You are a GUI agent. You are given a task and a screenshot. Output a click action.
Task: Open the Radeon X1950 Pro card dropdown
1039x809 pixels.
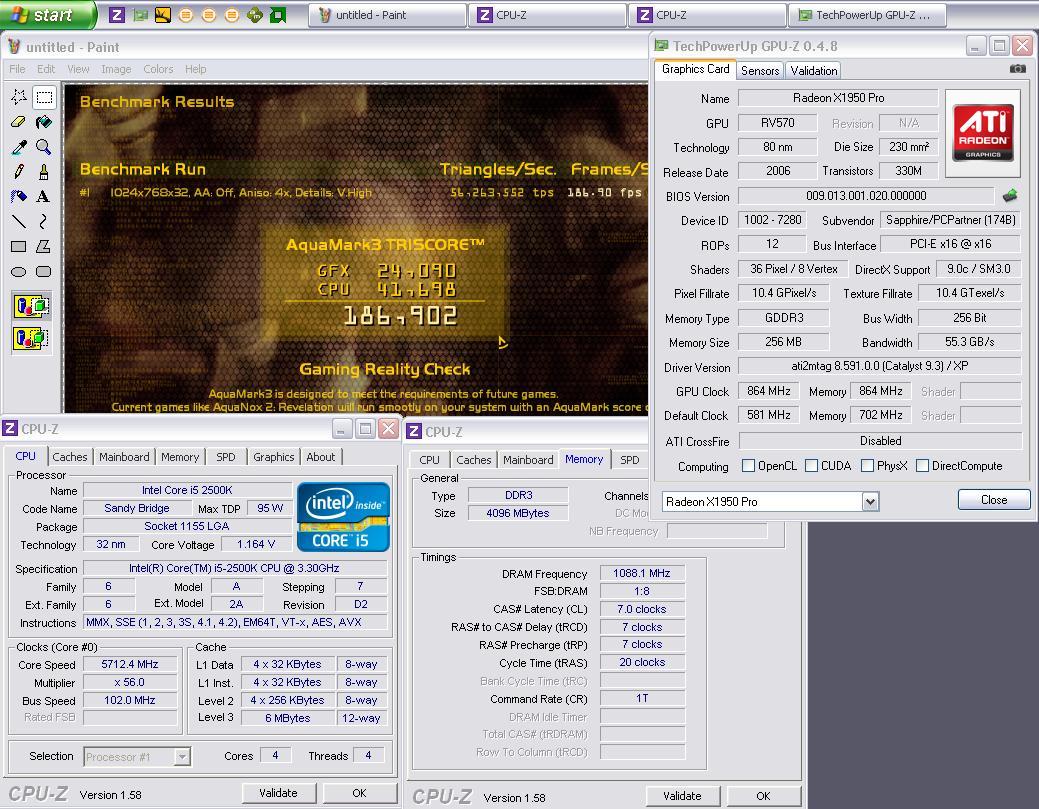tap(870, 502)
